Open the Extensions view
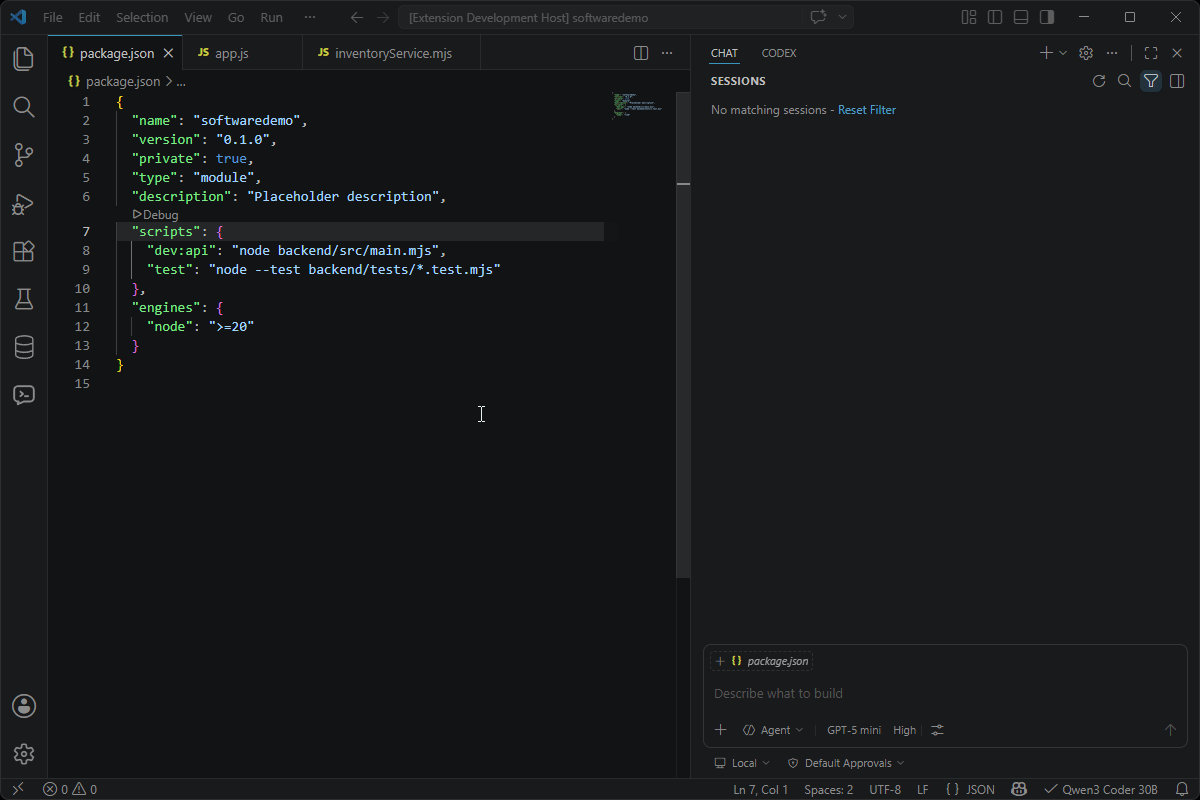The image size is (1200, 800). (x=24, y=251)
